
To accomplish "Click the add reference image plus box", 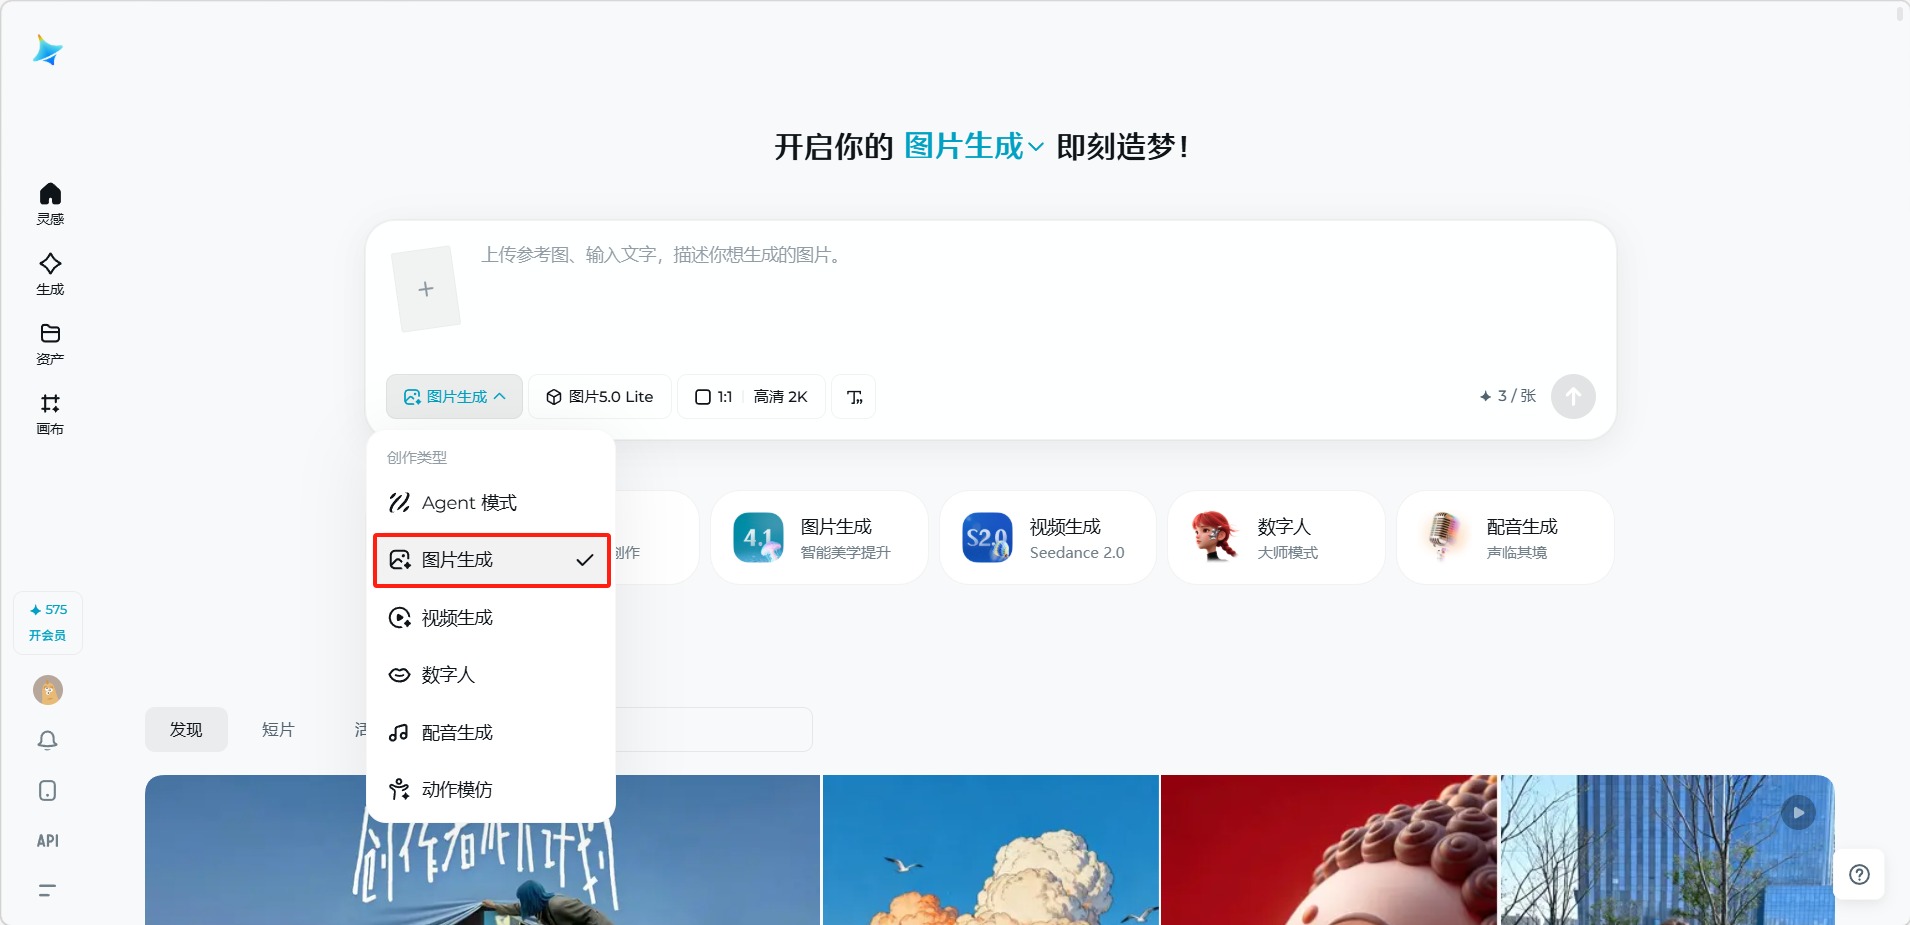I will click(426, 289).
